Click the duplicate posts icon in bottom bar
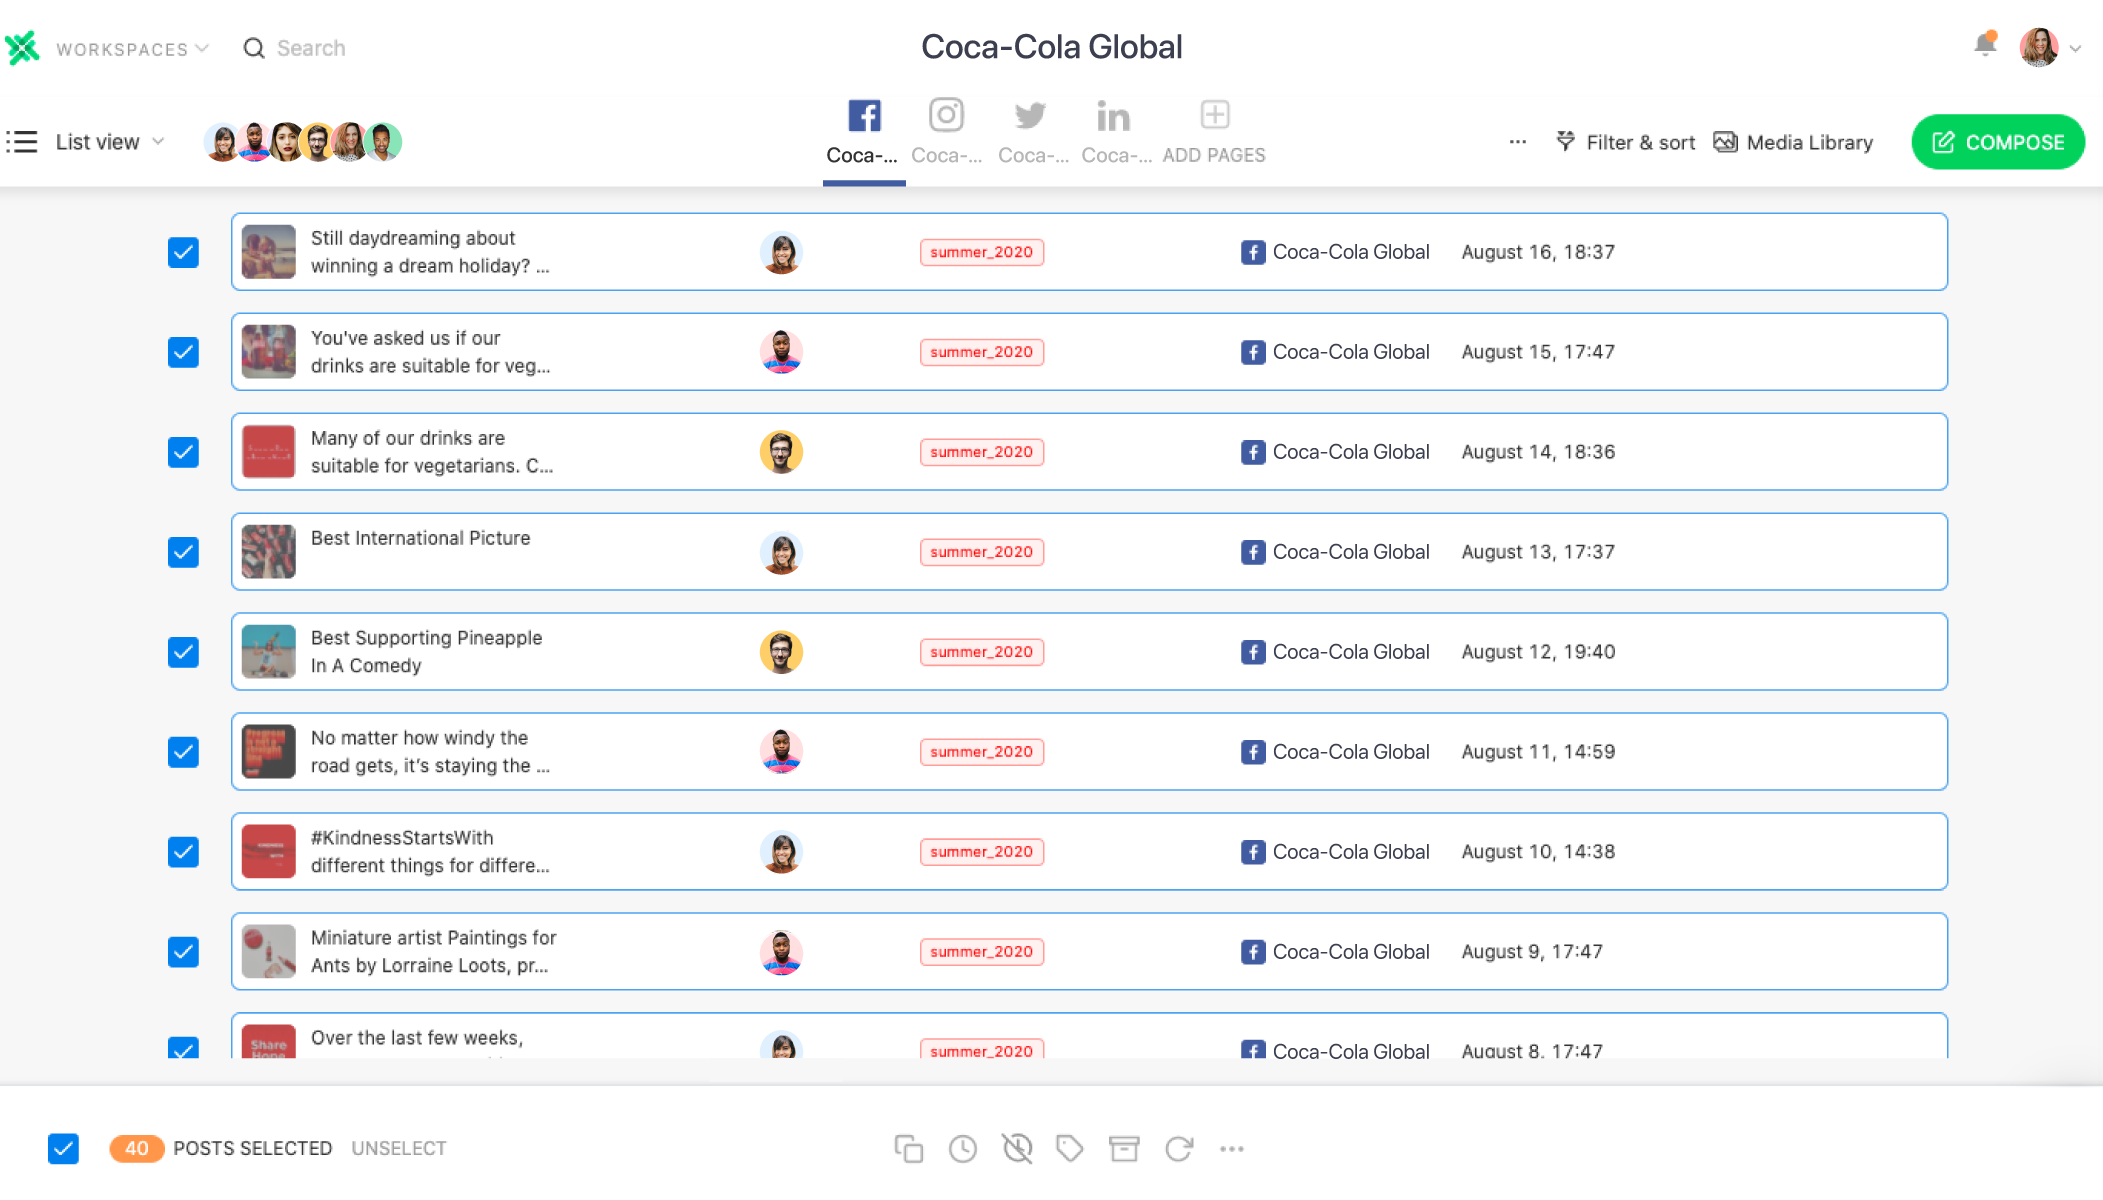This screenshot has width=2103, height=1200. (x=908, y=1149)
